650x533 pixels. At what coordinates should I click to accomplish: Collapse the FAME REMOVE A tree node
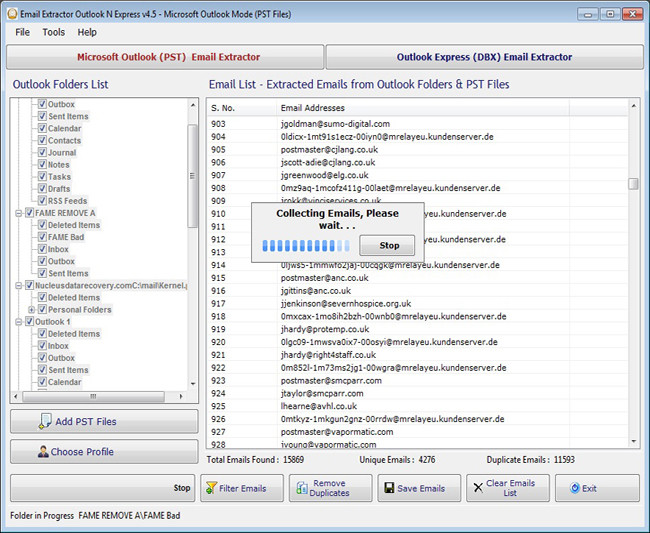click(x=18, y=213)
